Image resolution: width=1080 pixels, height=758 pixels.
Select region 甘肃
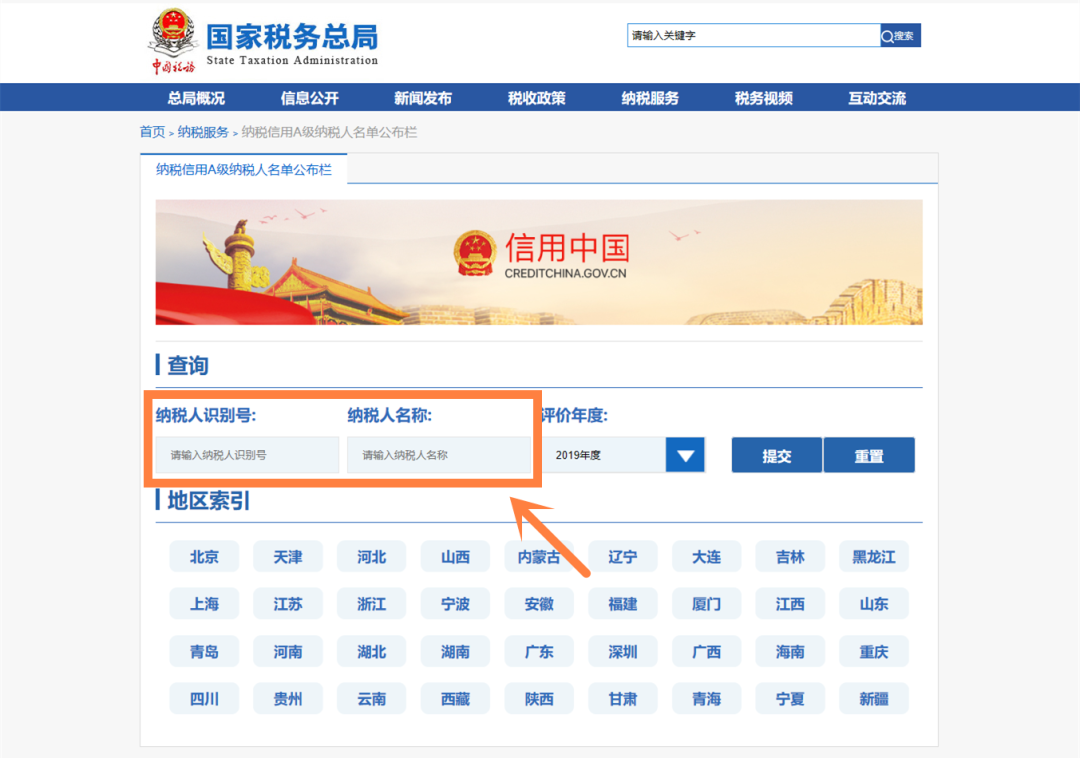coord(623,699)
